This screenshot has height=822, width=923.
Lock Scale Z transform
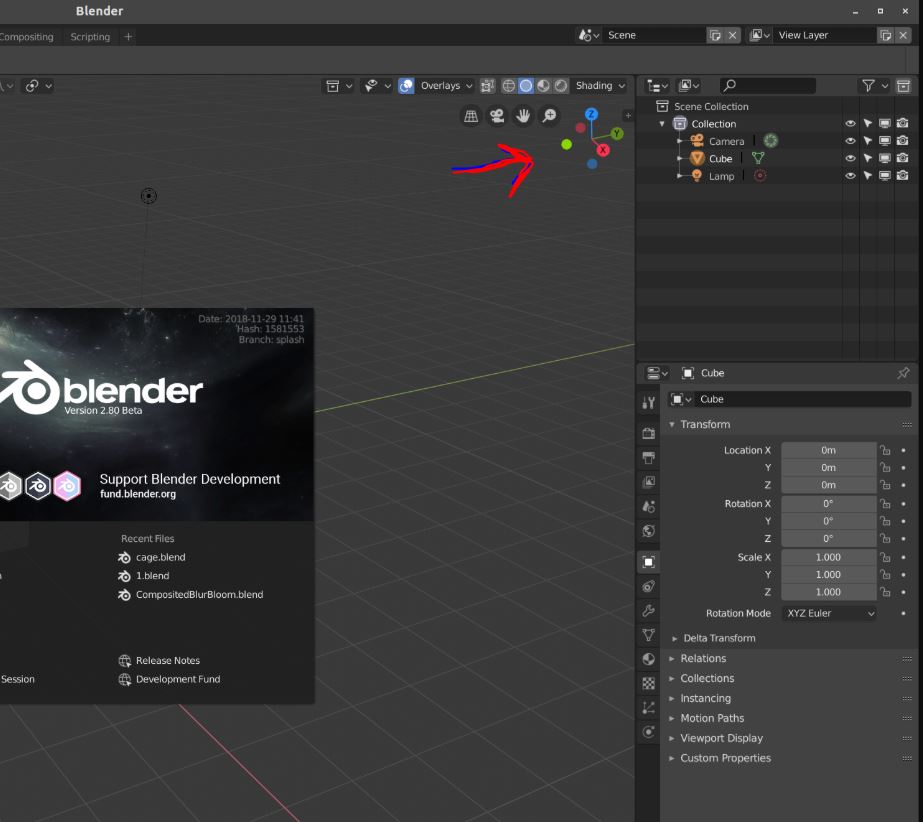pos(885,592)
